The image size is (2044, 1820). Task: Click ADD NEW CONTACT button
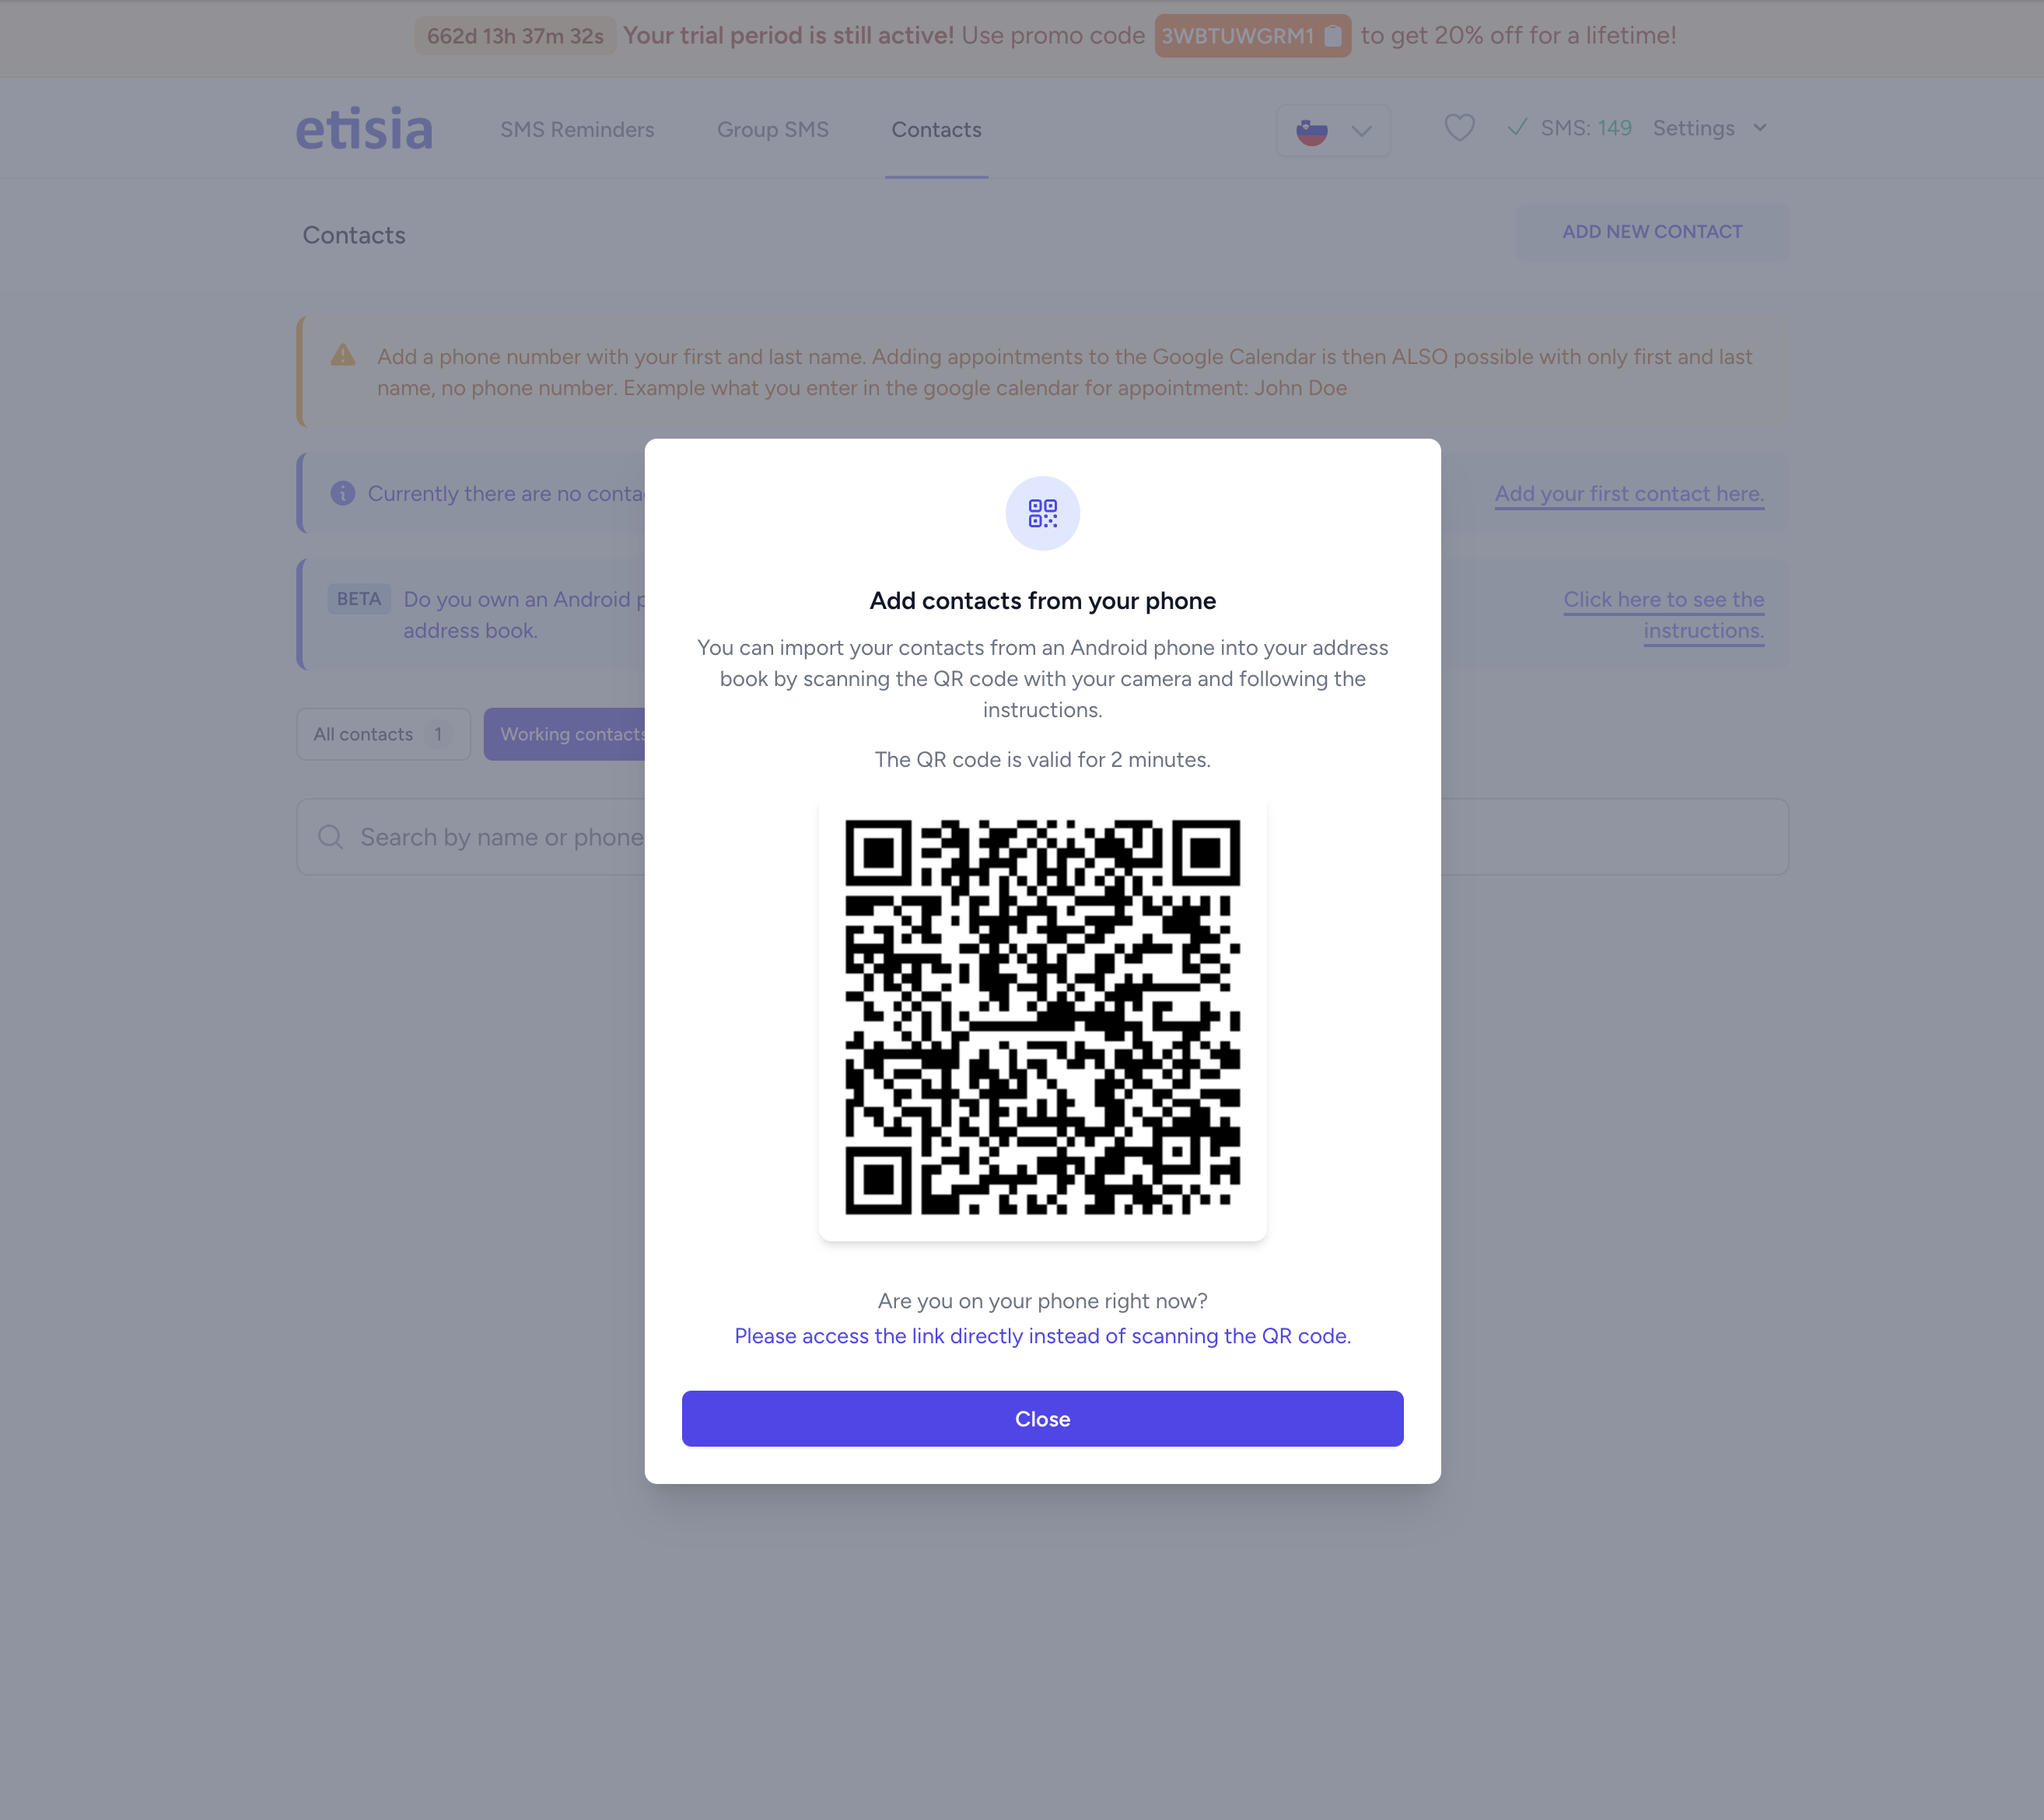1652,232
